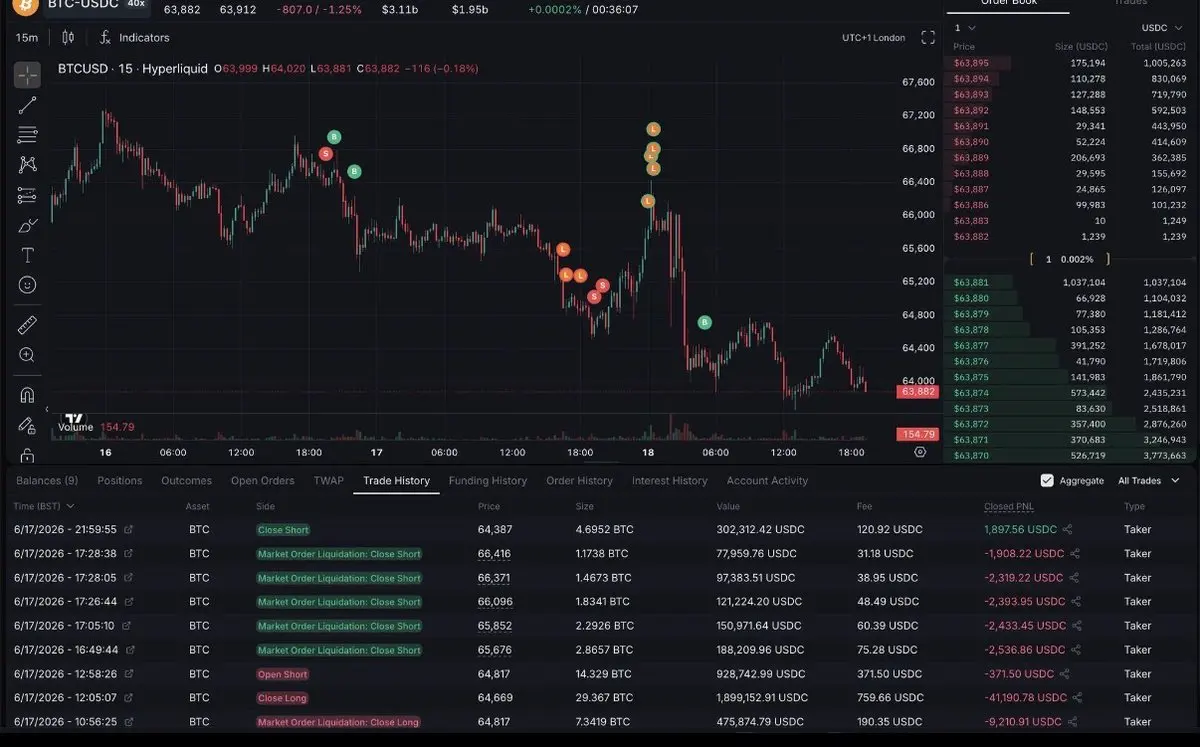Open the emoji icons tool
Screen dimensions: 1200x747
tap(27, 285)
